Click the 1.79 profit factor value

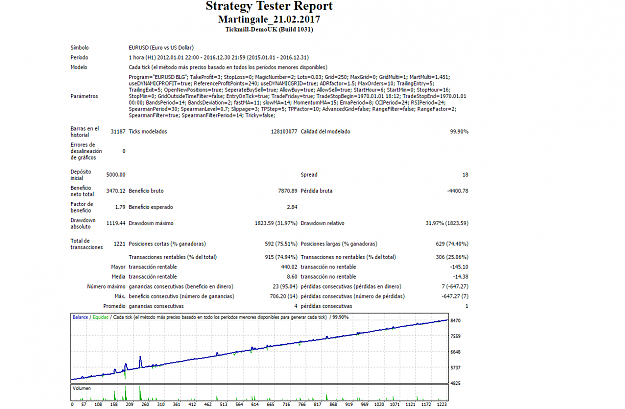[x=120, y=207]
